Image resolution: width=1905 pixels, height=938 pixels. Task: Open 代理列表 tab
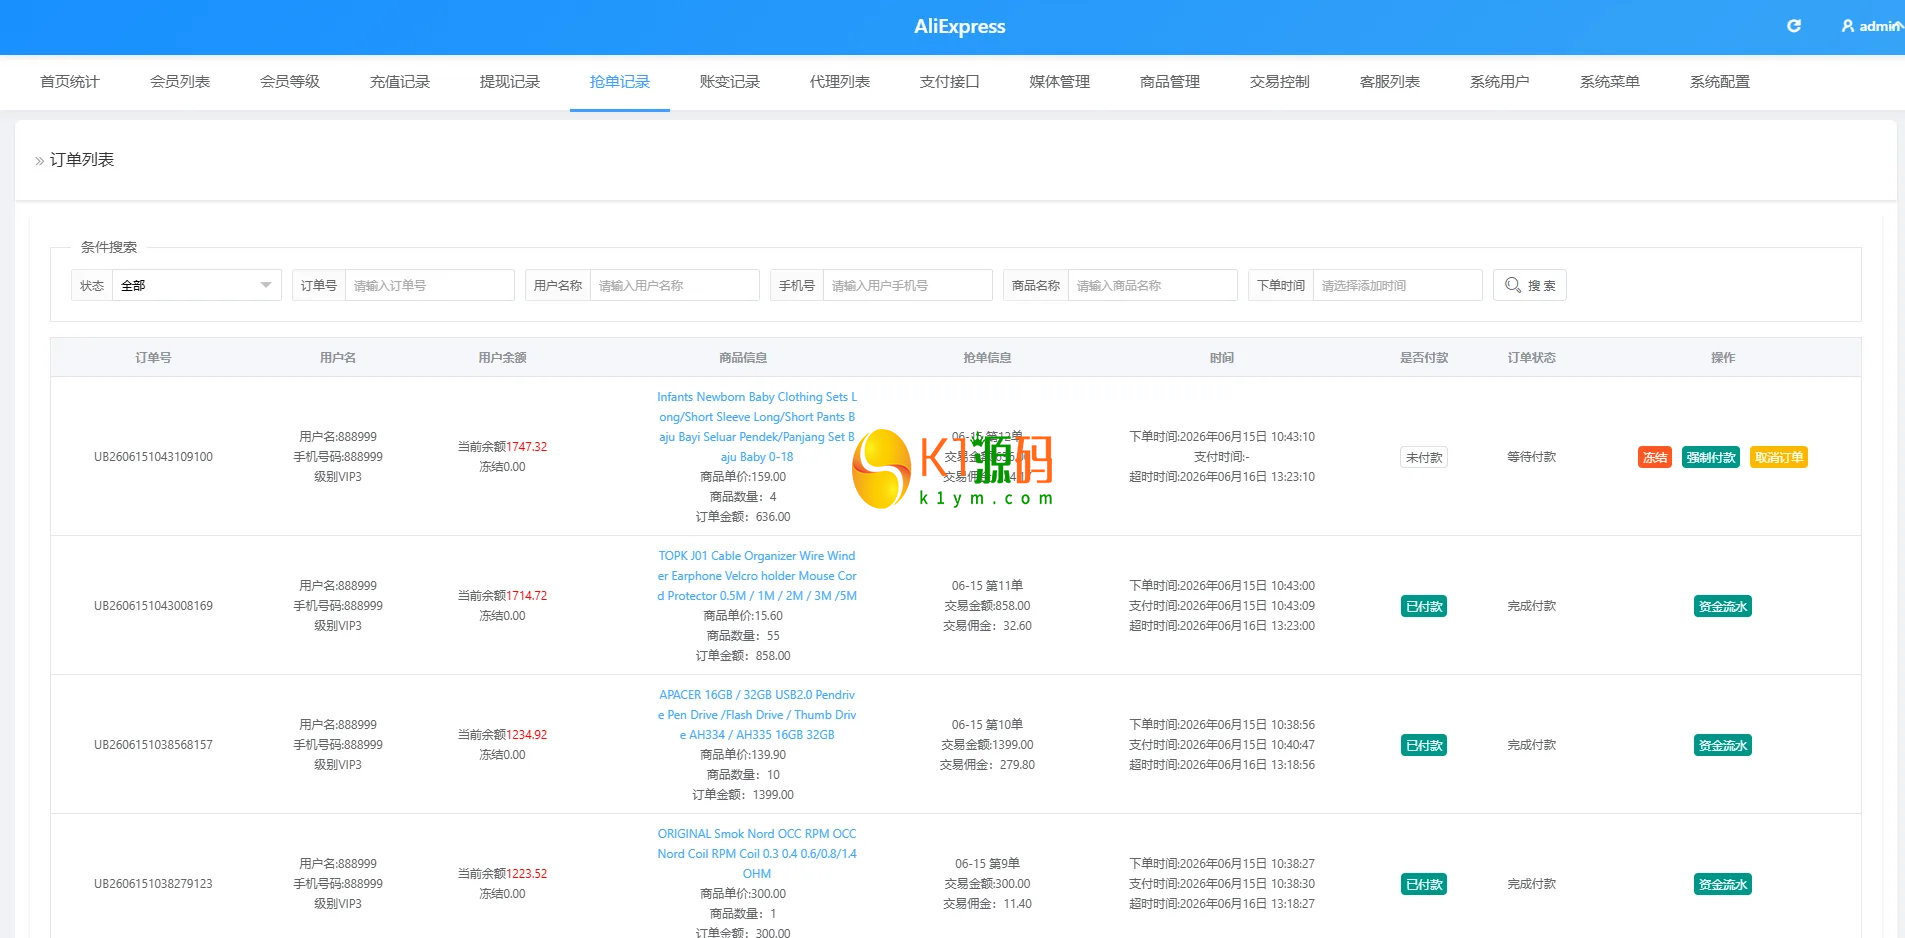click(840, 82)
